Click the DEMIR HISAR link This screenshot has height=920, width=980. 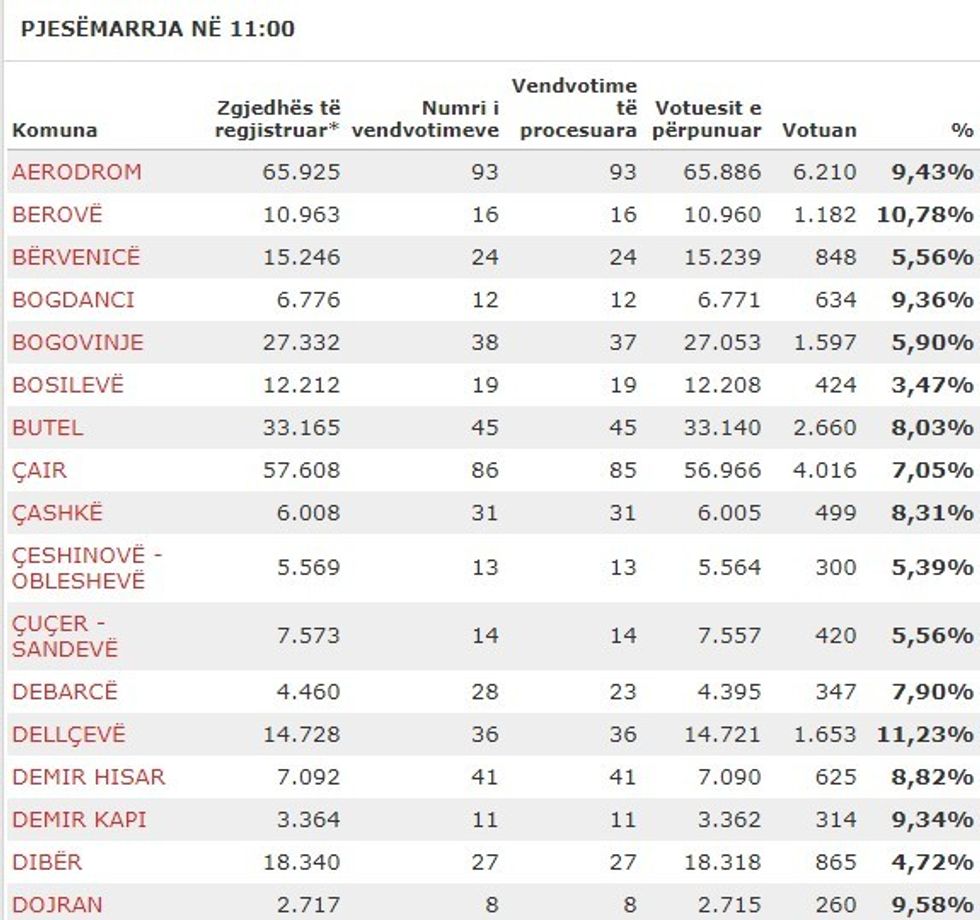[x=89, y=777]
